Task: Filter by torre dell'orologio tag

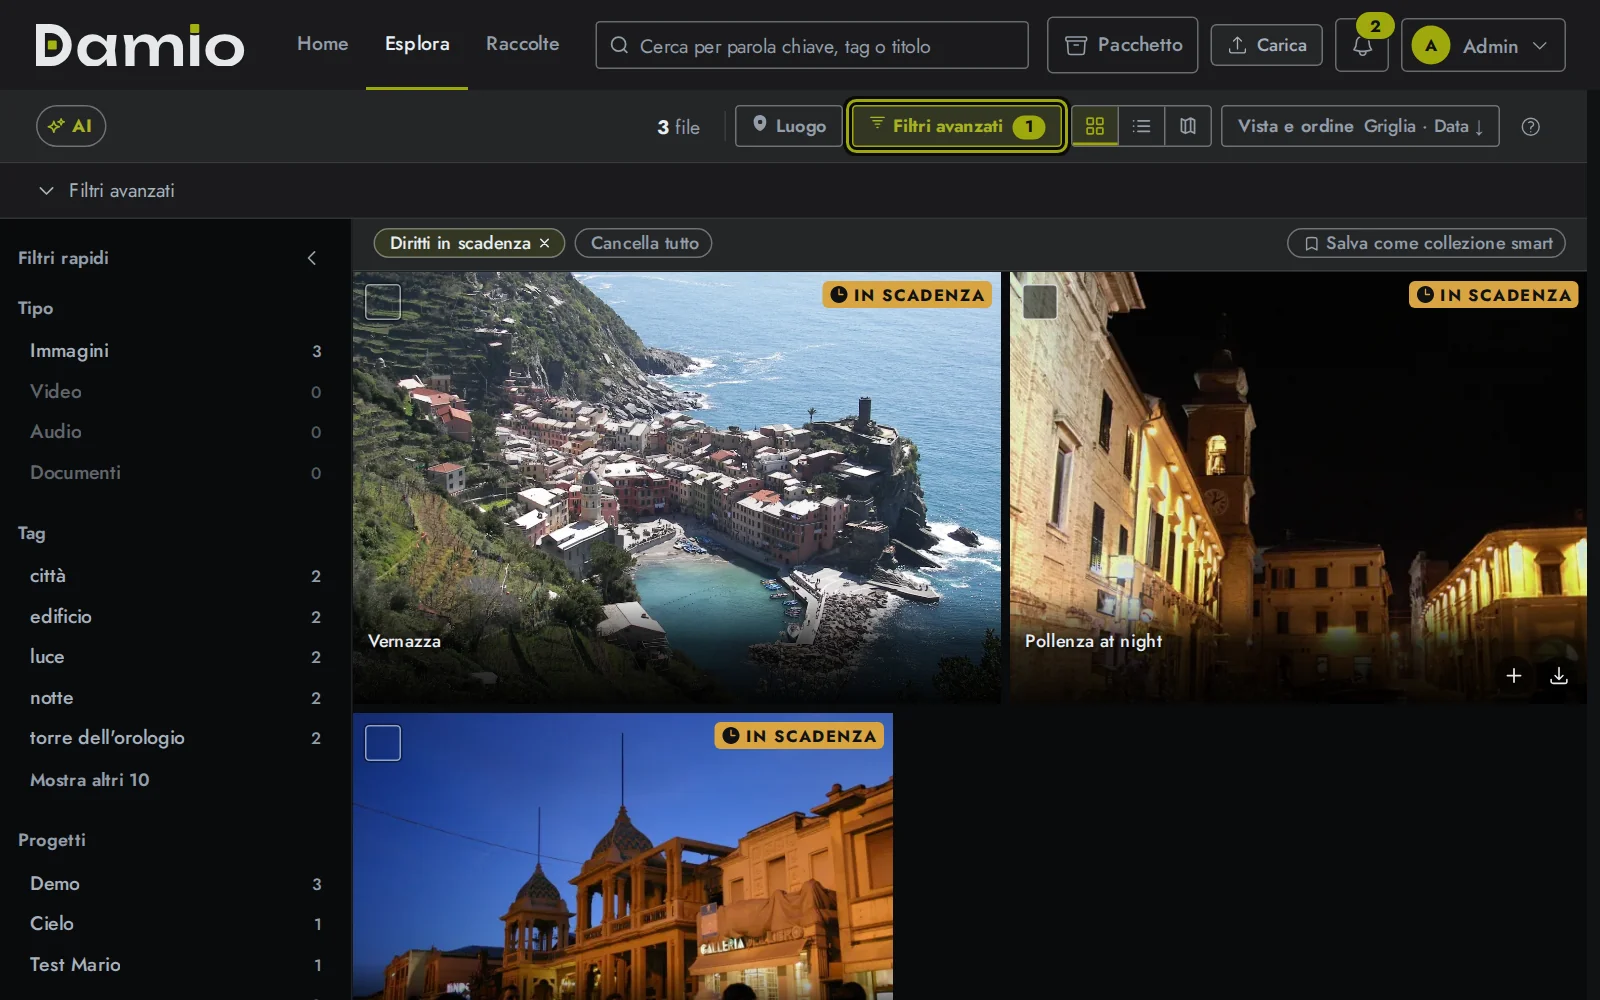Action: tap(175, 738)
